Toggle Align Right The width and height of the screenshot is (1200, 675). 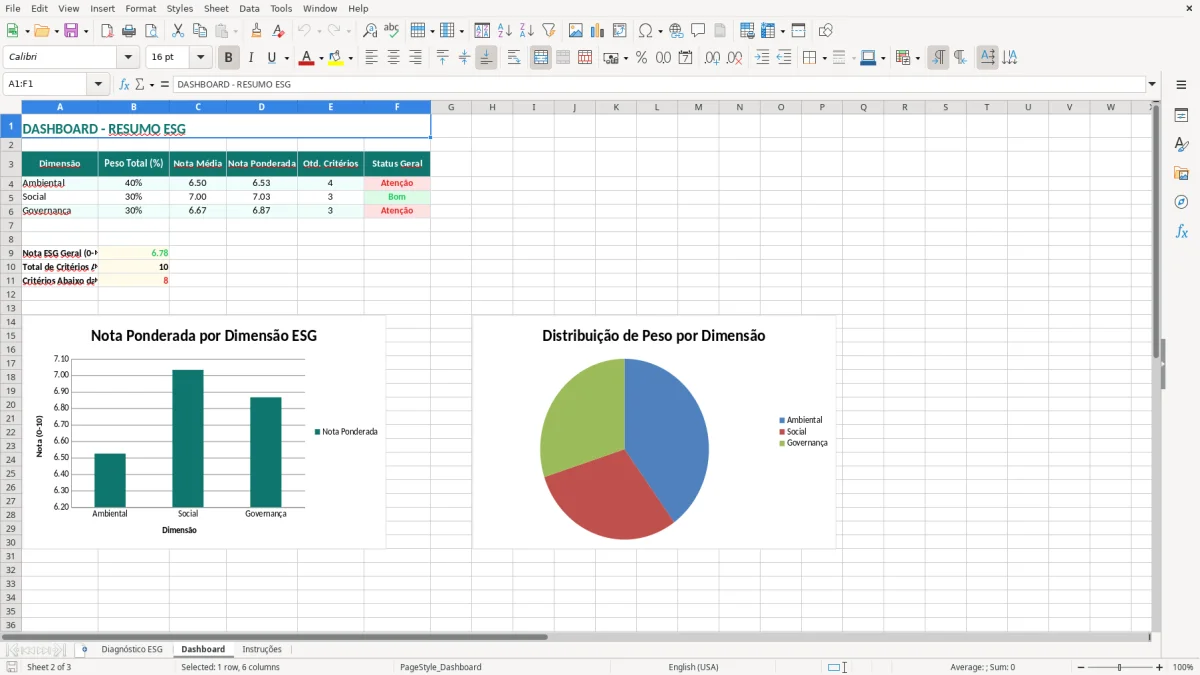[416, 58]
